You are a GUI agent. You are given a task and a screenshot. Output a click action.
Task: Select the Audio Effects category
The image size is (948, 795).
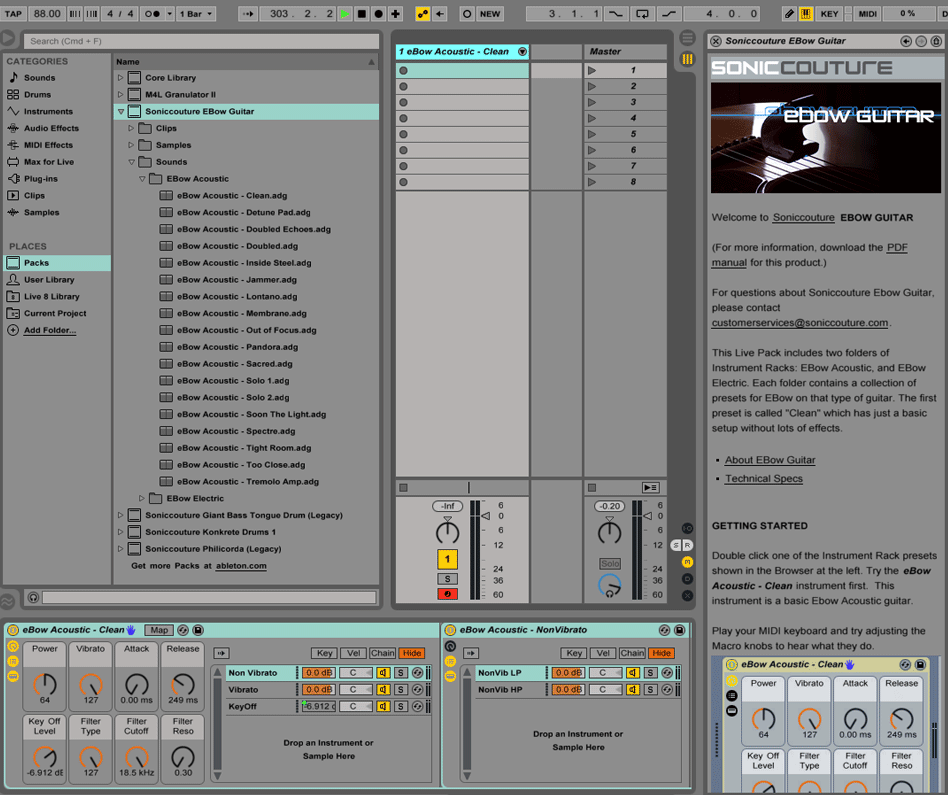click(x=51, y=128)
